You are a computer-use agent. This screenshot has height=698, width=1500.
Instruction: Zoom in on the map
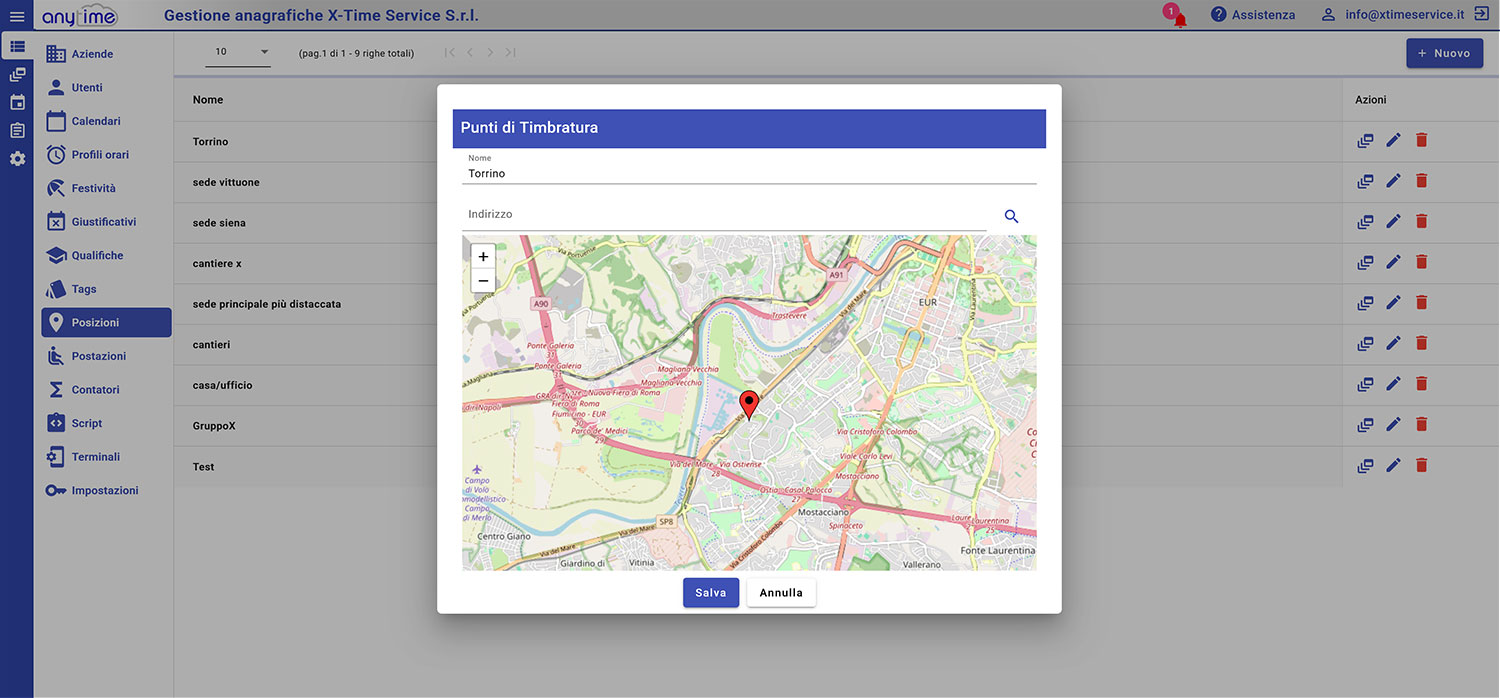[x=483, y=257]
